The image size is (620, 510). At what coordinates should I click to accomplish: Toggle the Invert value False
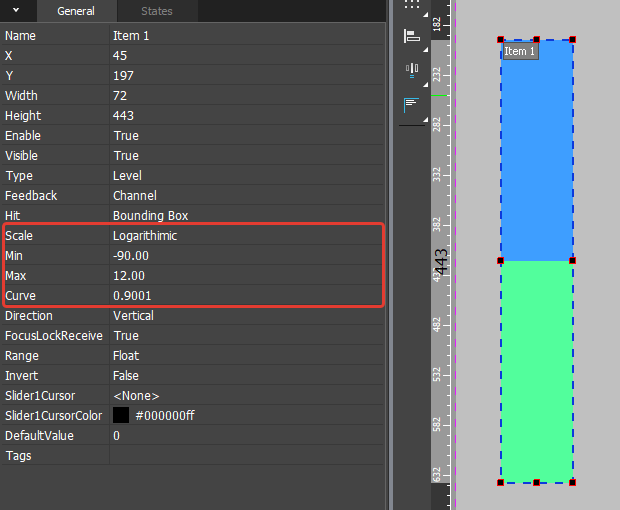(246, 376)
